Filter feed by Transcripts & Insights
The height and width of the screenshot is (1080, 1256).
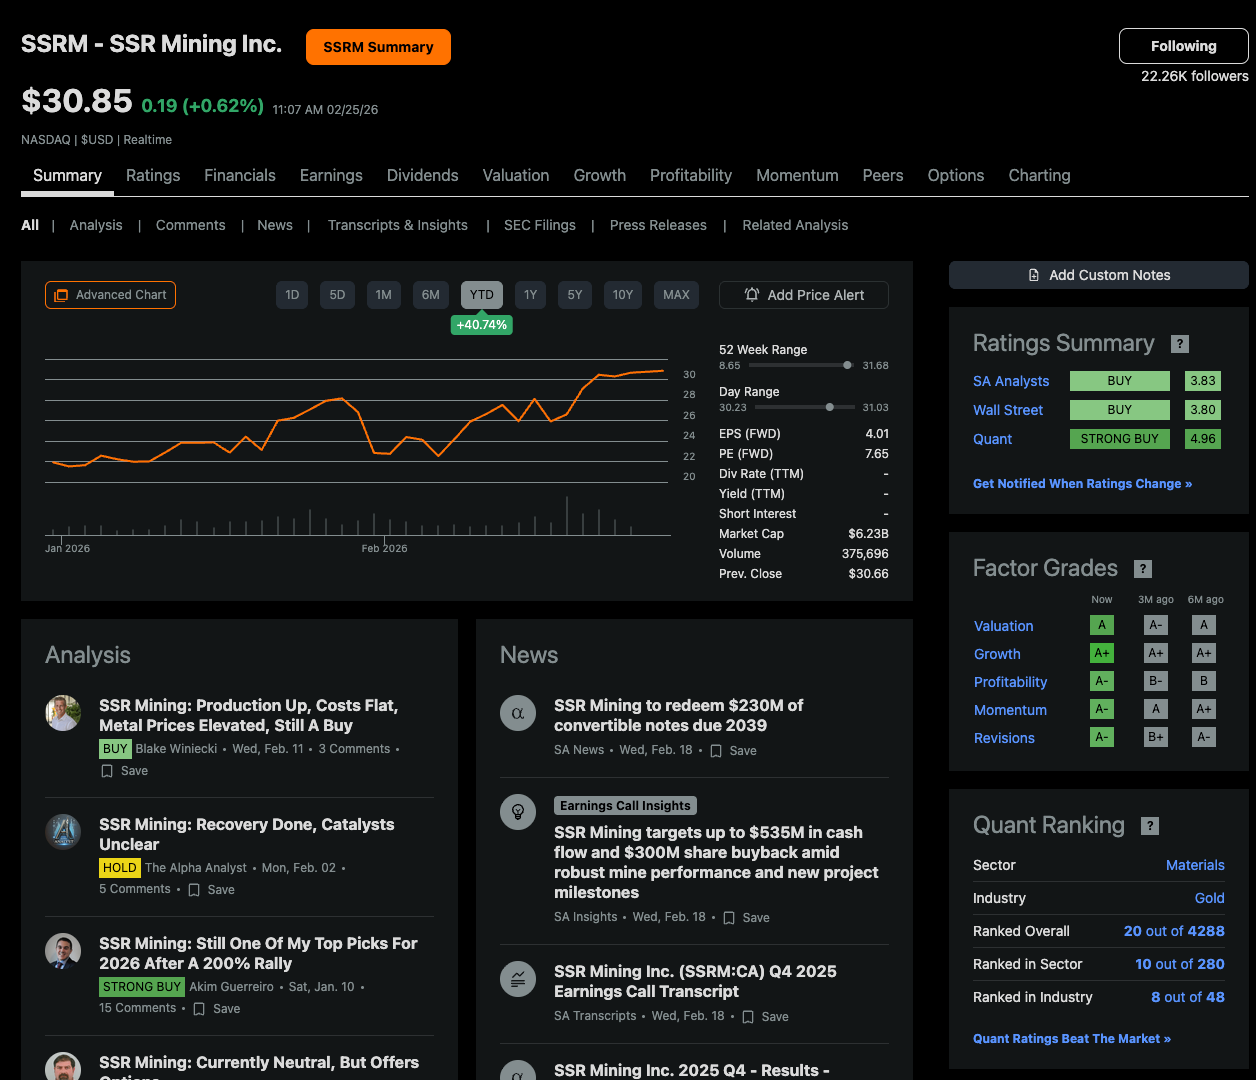(x=398, y=225)
